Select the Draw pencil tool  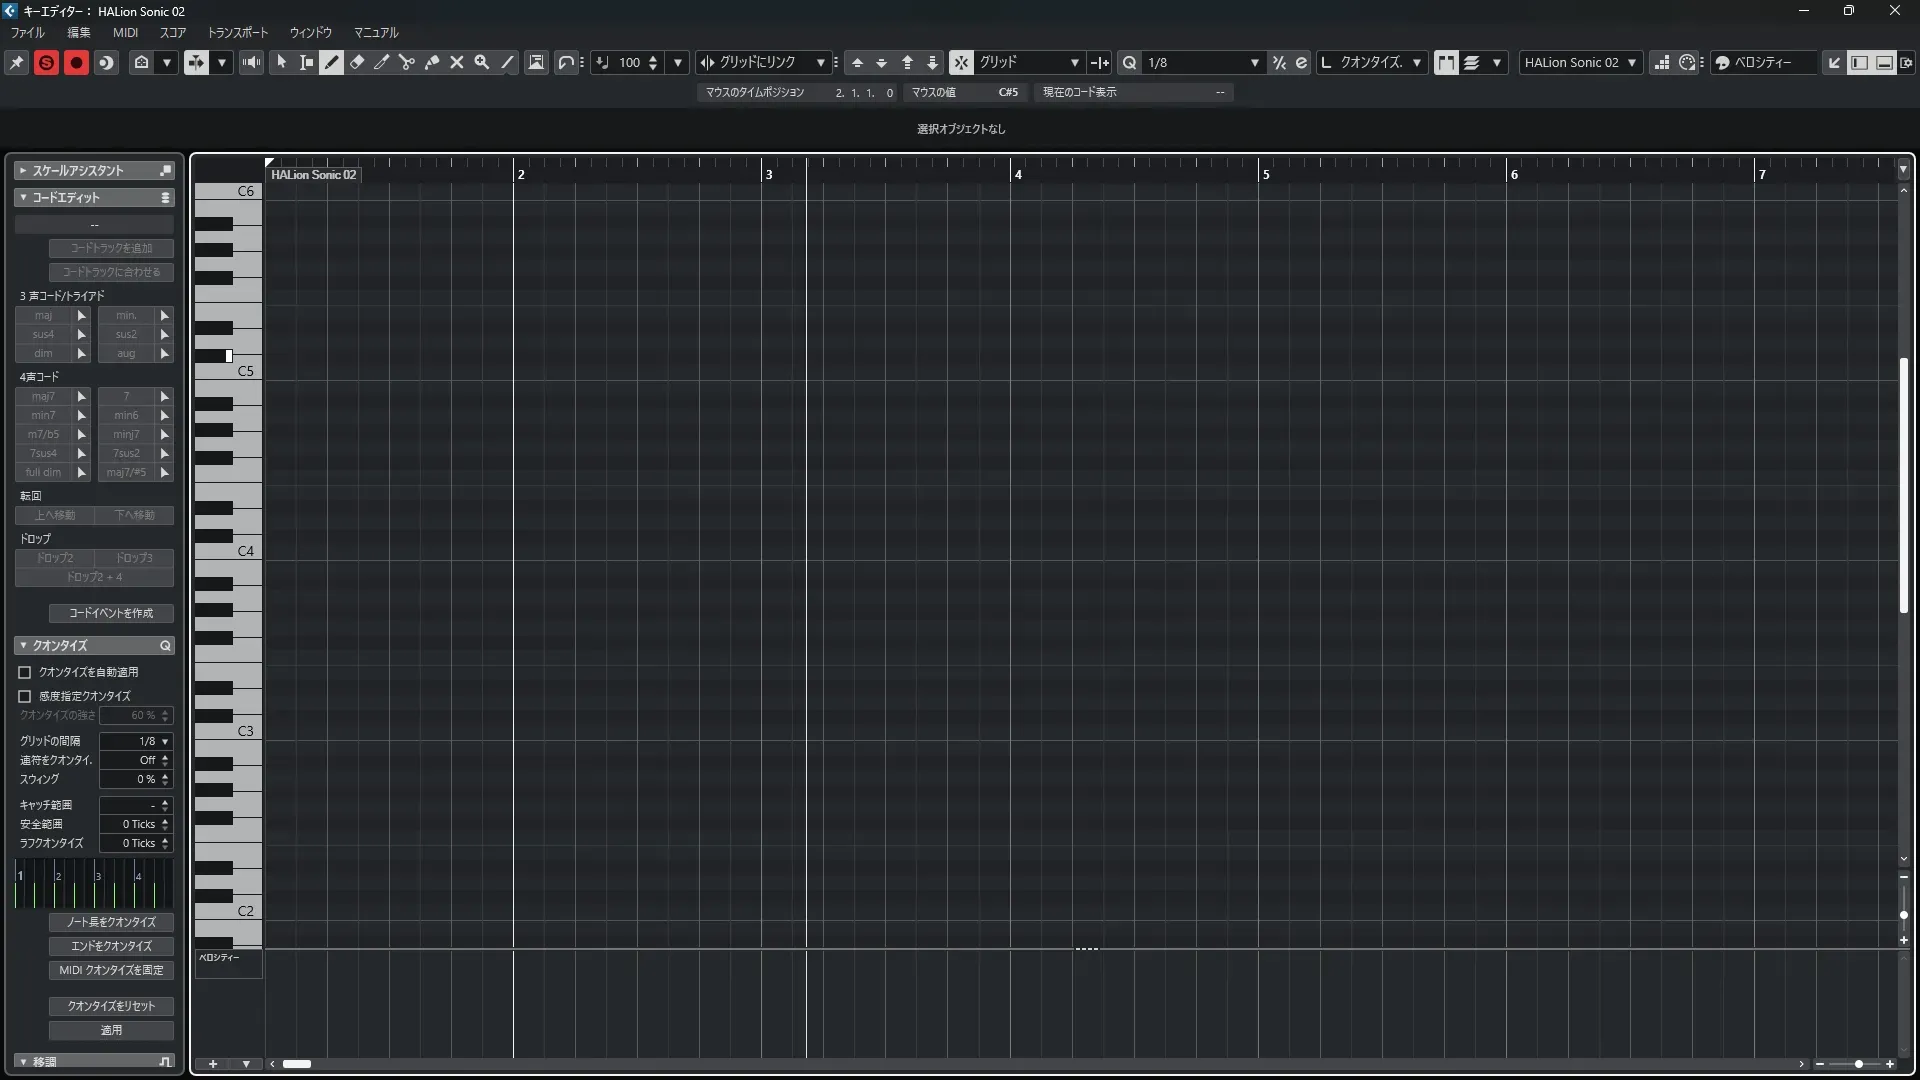[332, 62]
